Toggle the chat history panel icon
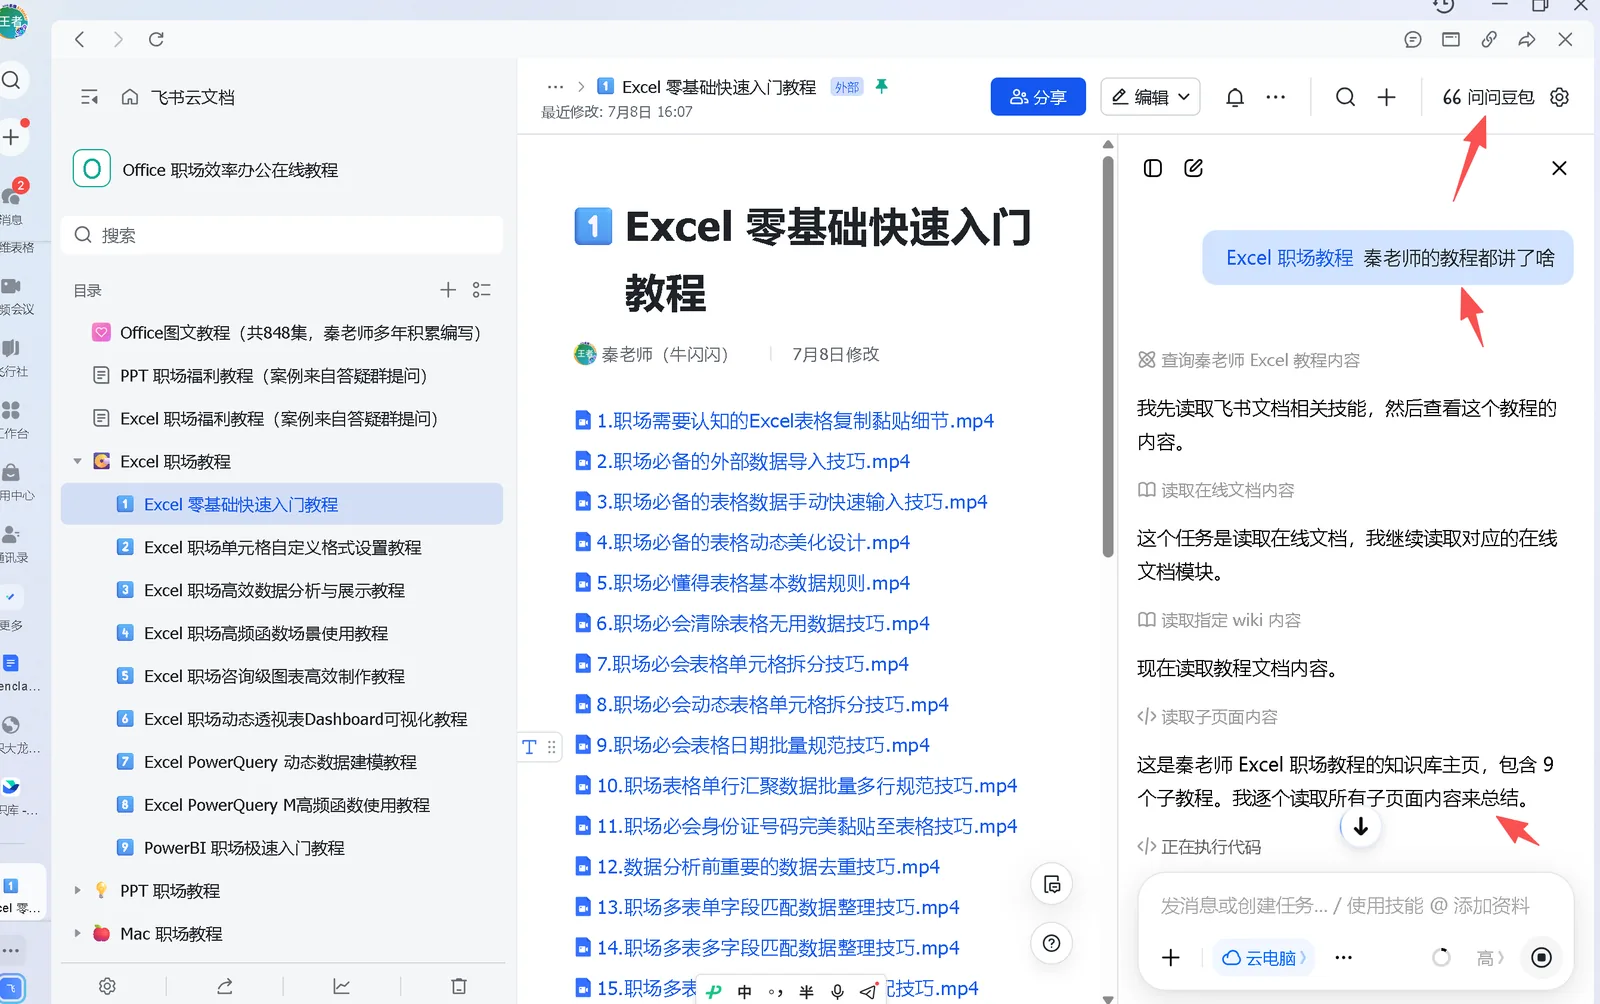Viewport: 1600px width, 1004px height. point(1153,168)
